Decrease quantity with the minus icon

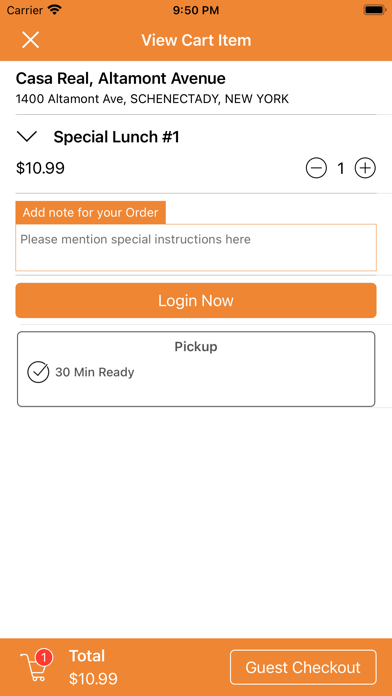(316, 168)
